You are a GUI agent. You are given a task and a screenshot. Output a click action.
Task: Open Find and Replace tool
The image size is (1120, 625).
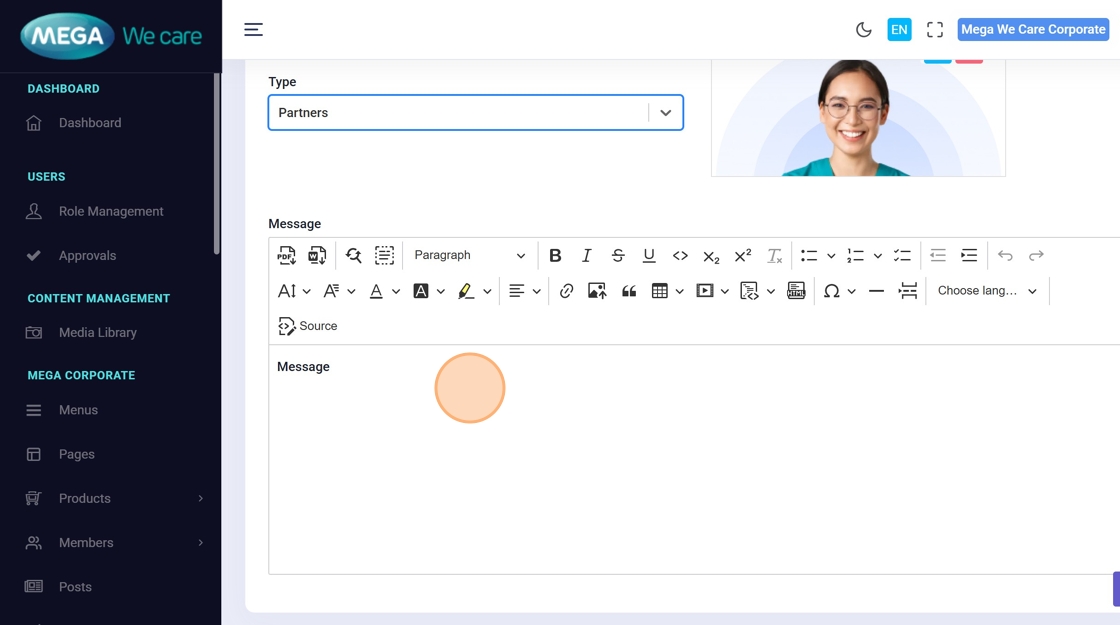click(x=354, y=256)
